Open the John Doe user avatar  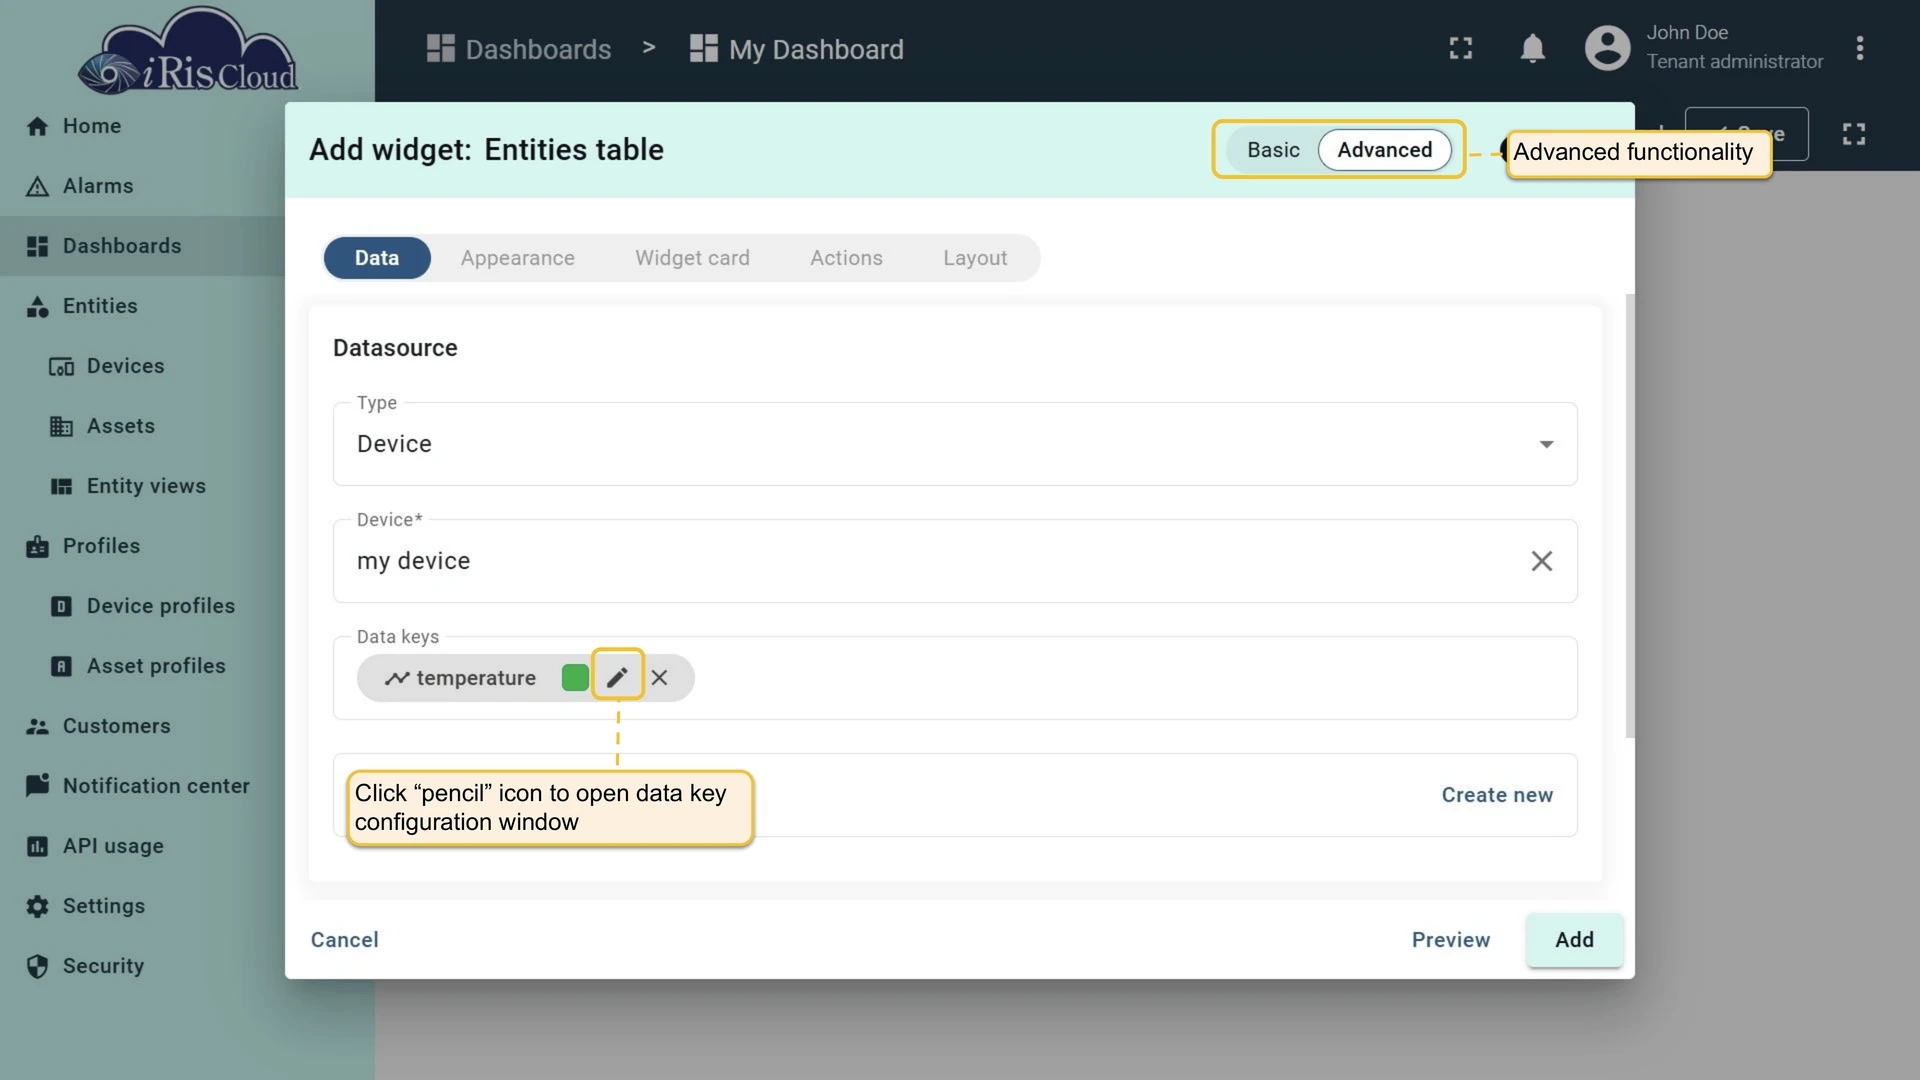(1607, 48)
